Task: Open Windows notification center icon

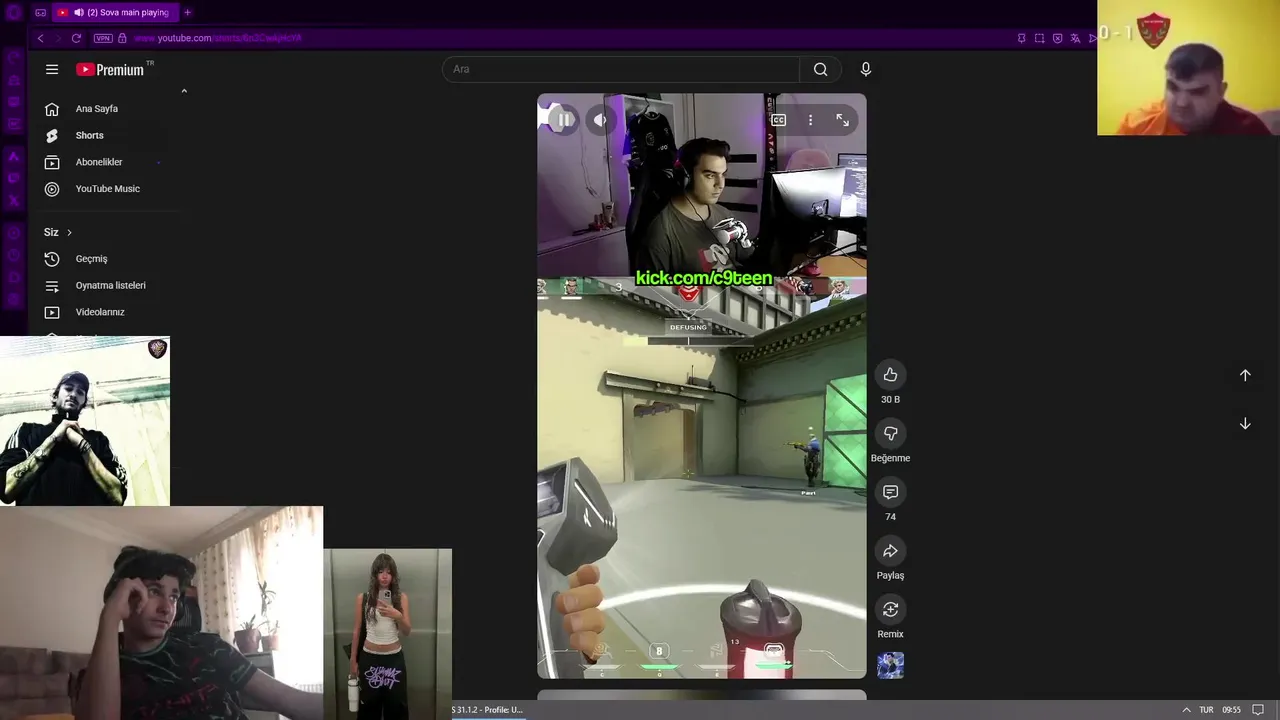Action: (1258, 710)
